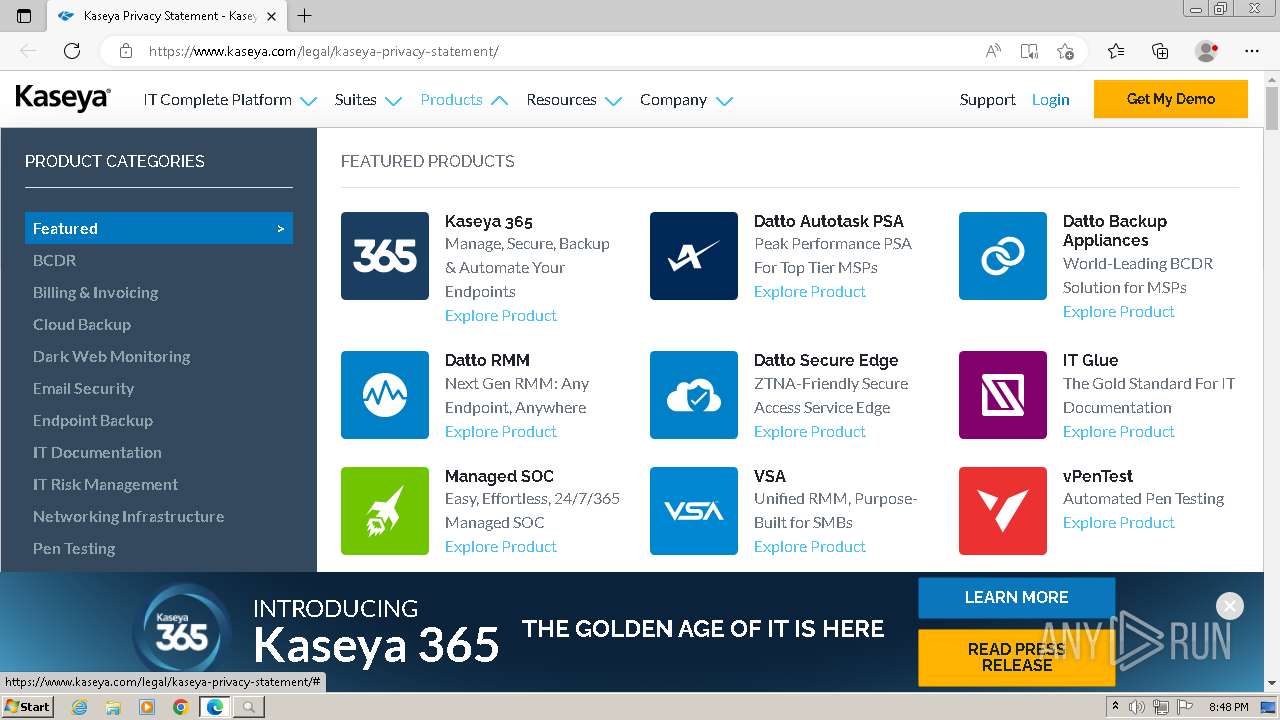
Task: Explore Product link under IT Glue
Action: click(x=1119, y=431)
